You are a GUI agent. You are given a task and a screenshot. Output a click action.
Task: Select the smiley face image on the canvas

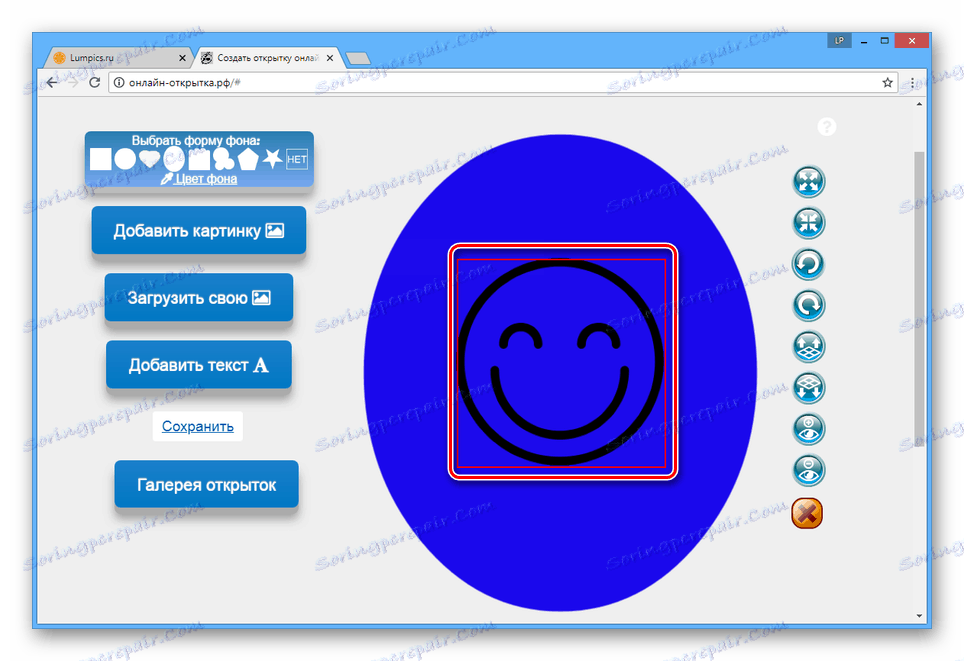[561, 362]
